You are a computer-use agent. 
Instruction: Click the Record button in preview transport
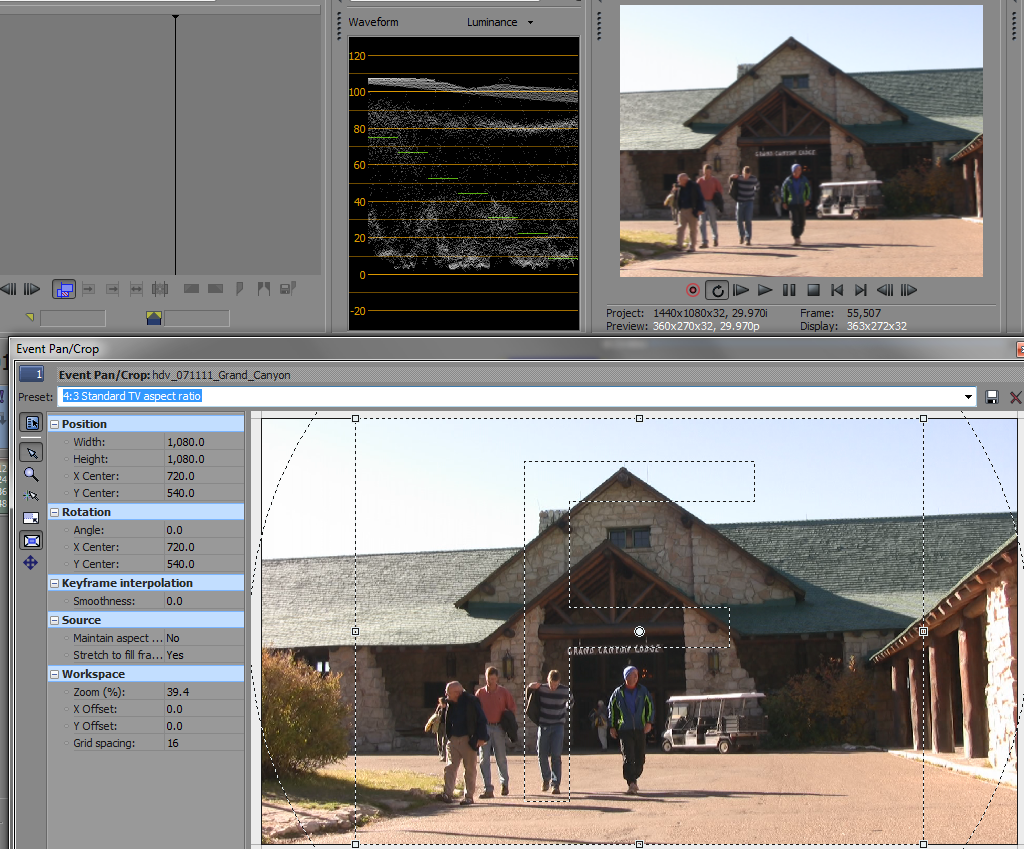[x=693, y=290]
